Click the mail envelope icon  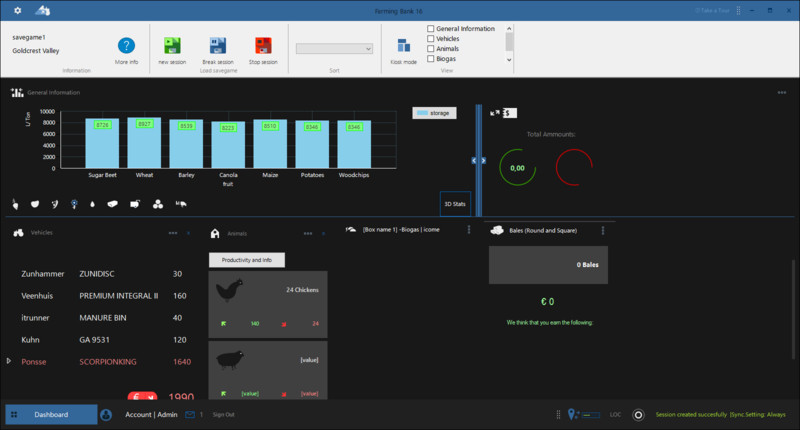click(186, 414)
